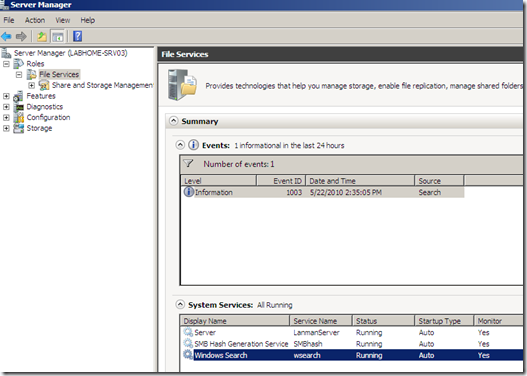Sort services by Status column header
Viewport: 527px width, 376px height.
pyautogui.click(x=383, y=321)
